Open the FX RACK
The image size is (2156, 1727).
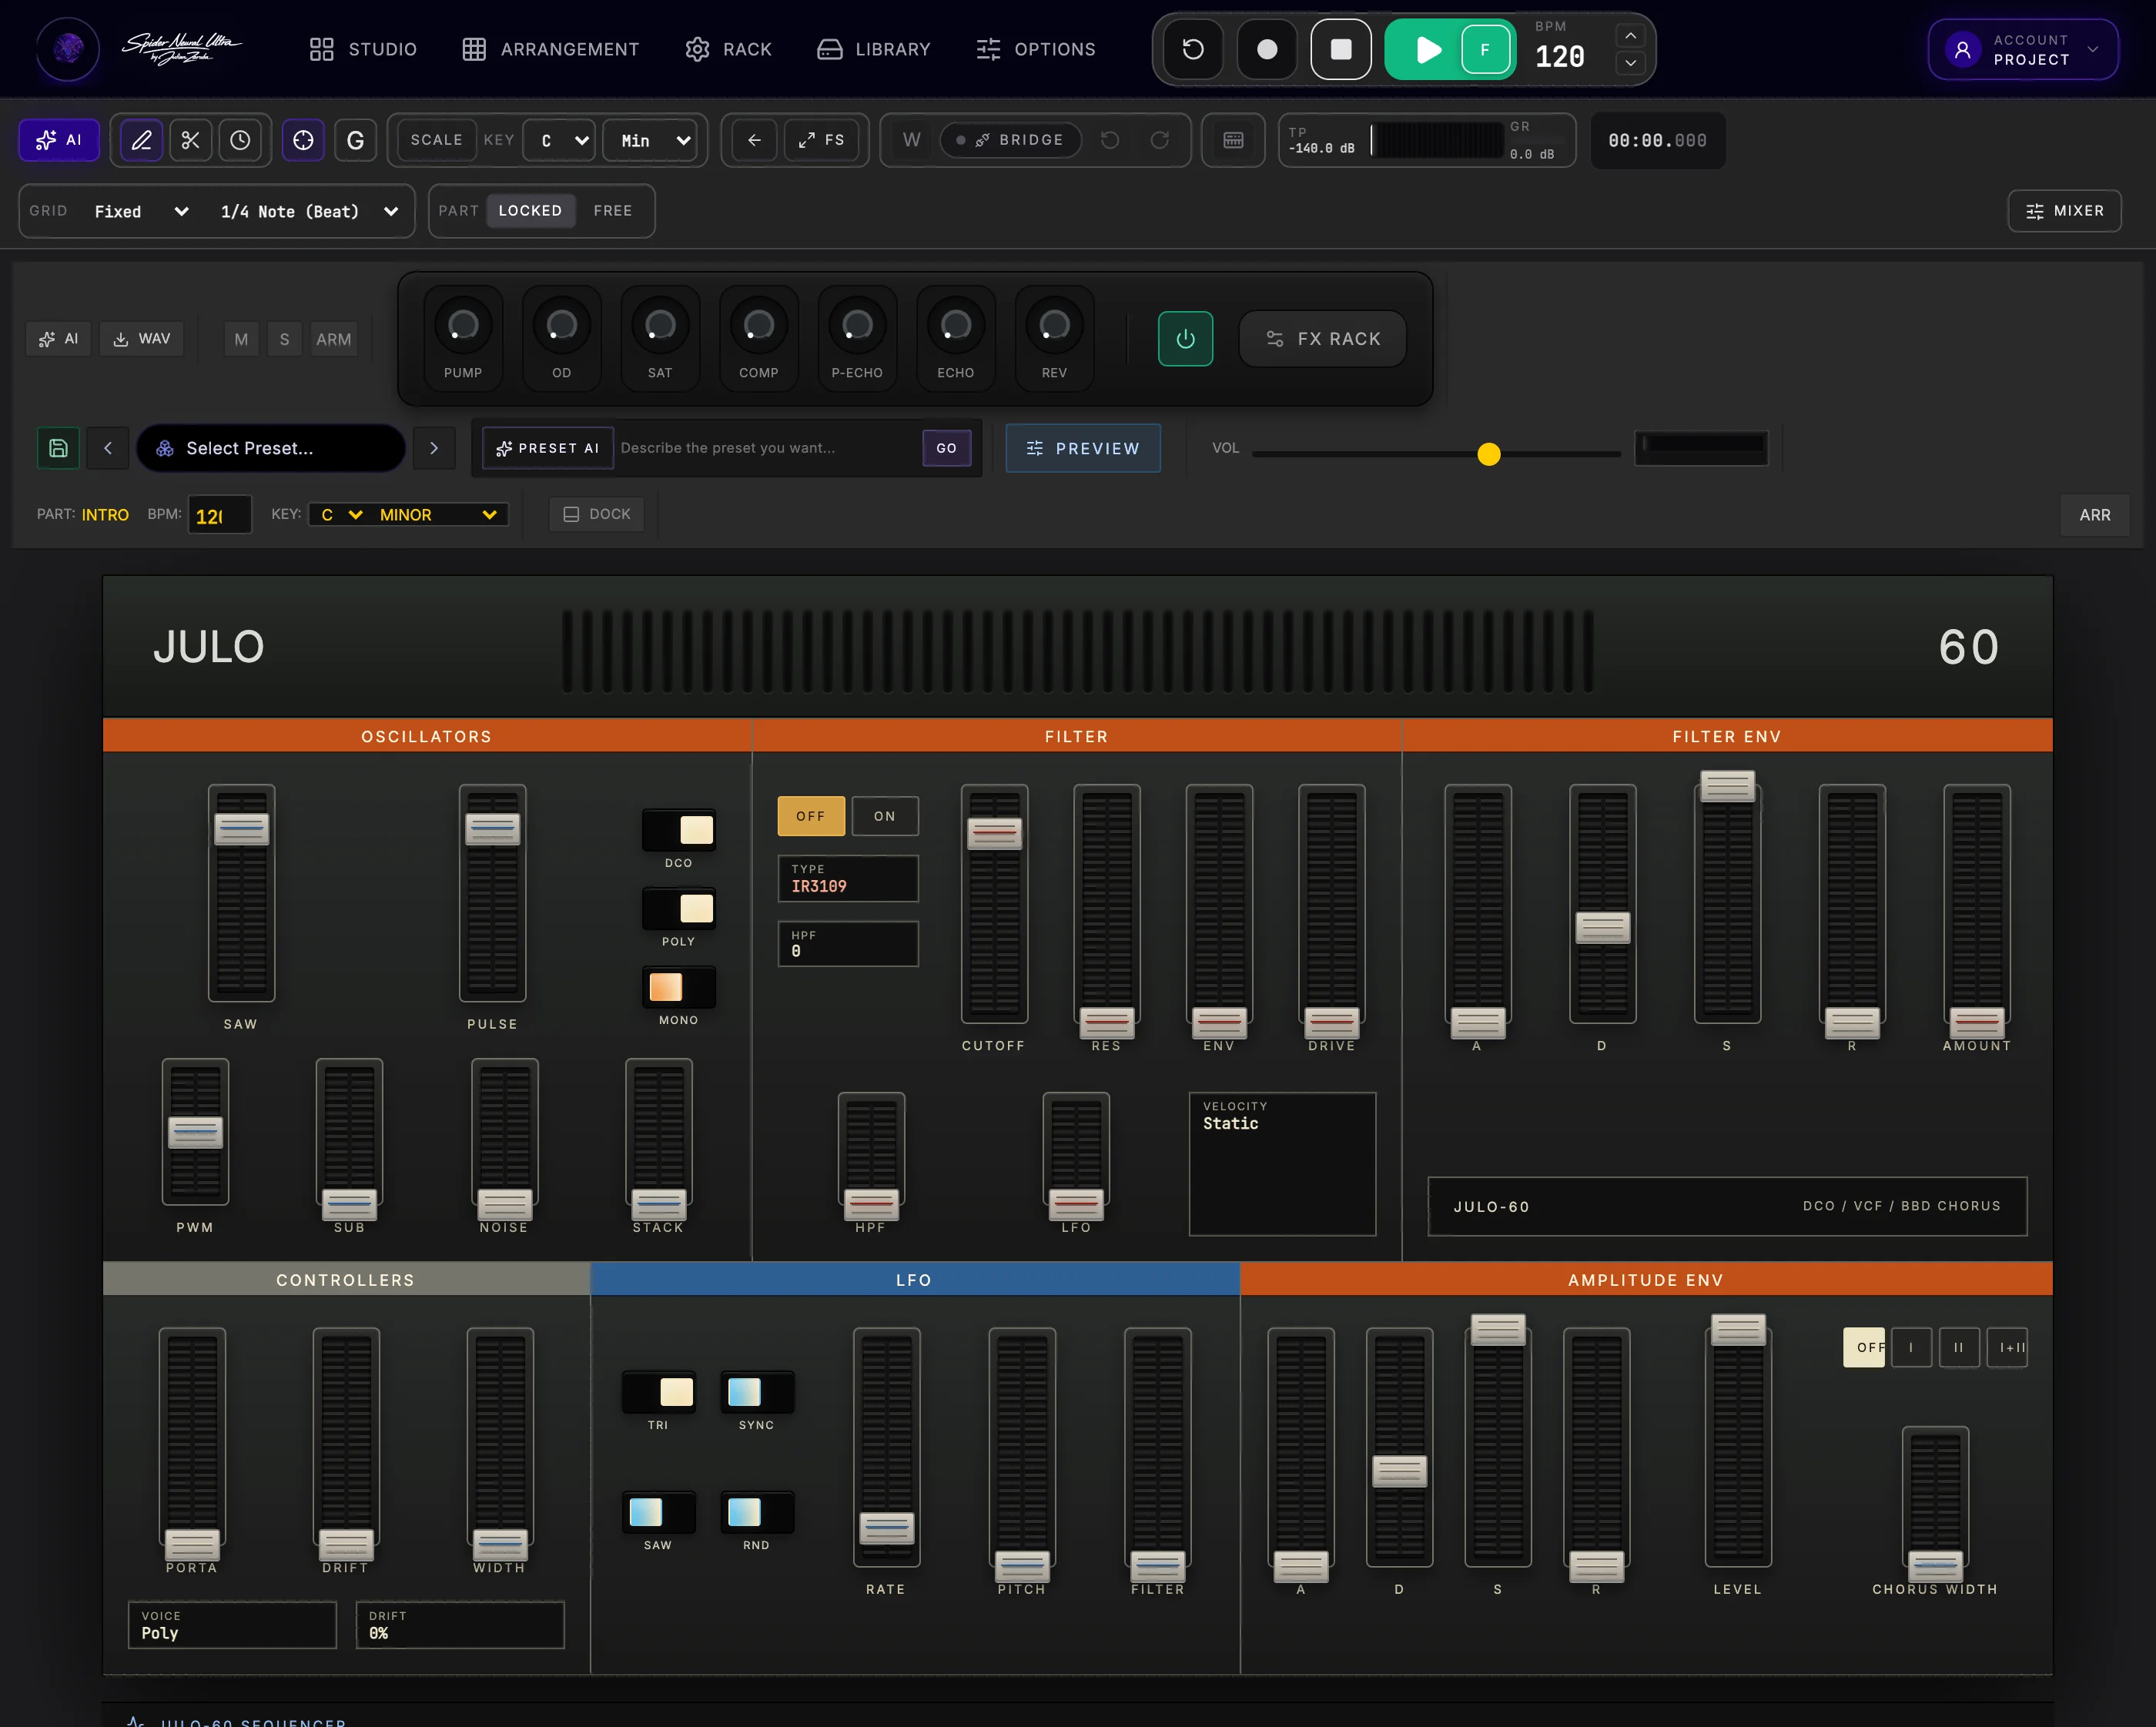point(1322,339)
